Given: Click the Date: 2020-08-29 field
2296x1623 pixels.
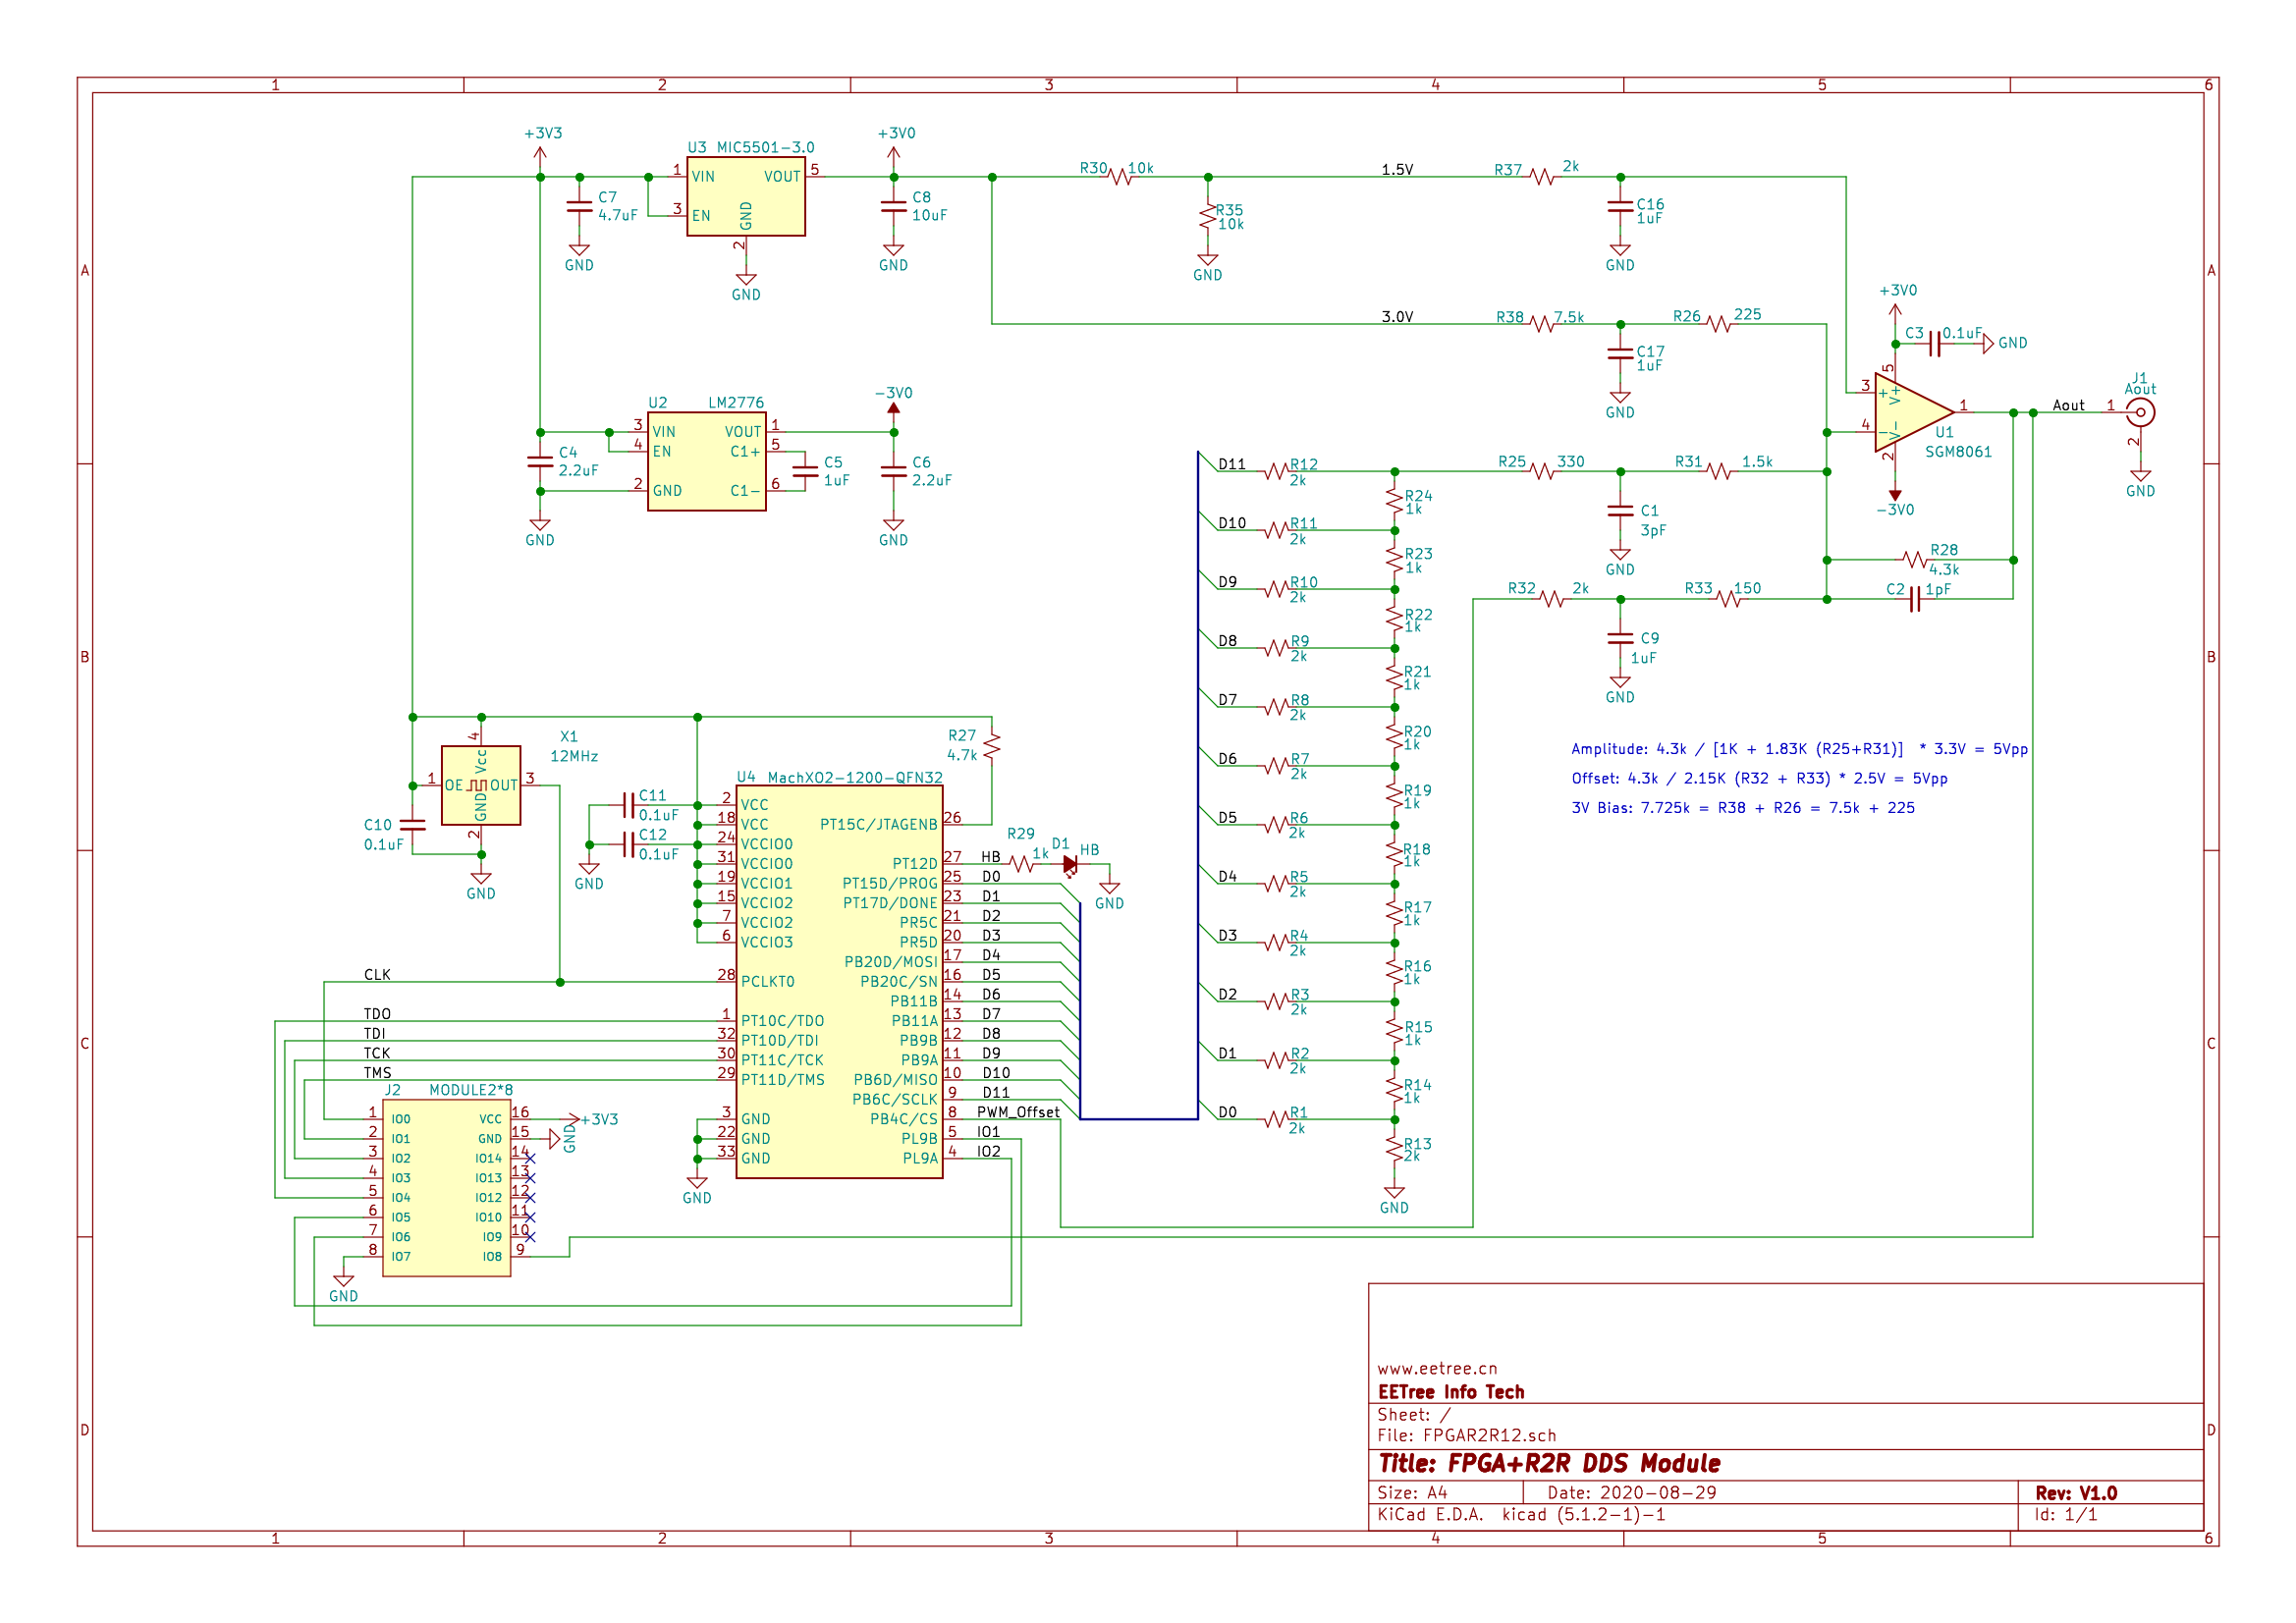Looking at the screenshot, I should point(1632,1493).
